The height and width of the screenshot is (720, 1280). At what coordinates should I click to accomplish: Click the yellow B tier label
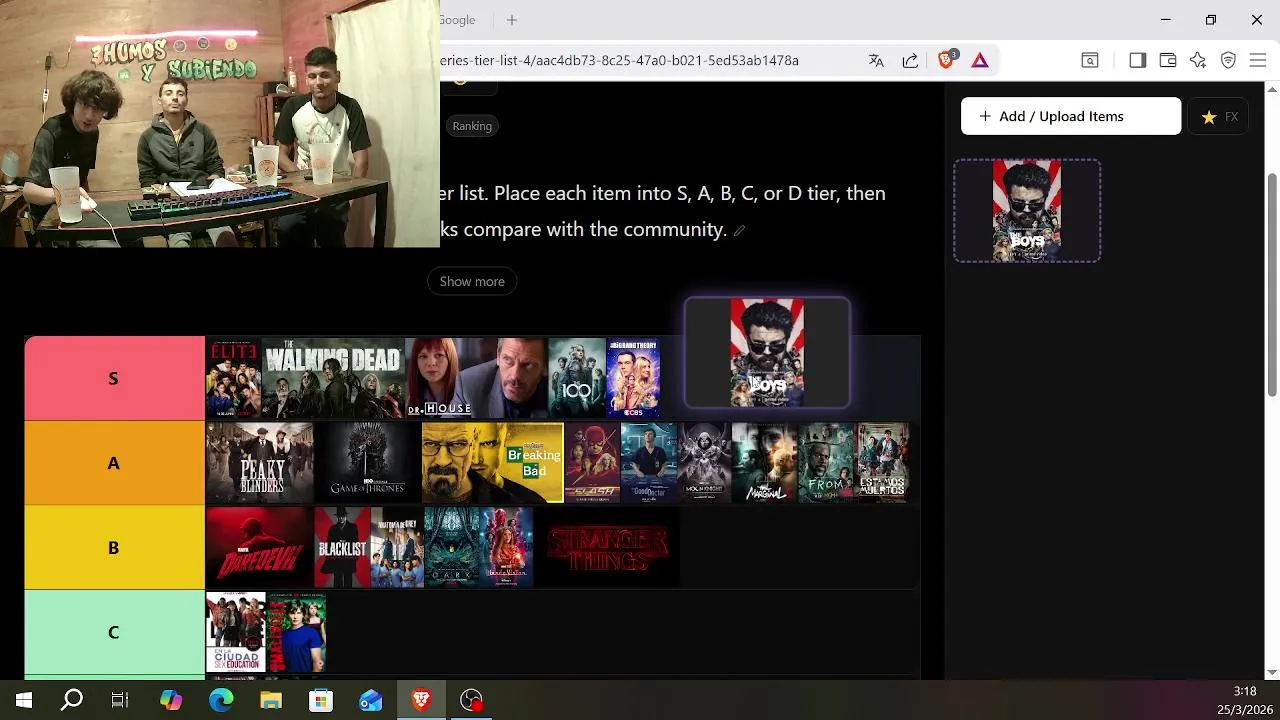(114, 547)
